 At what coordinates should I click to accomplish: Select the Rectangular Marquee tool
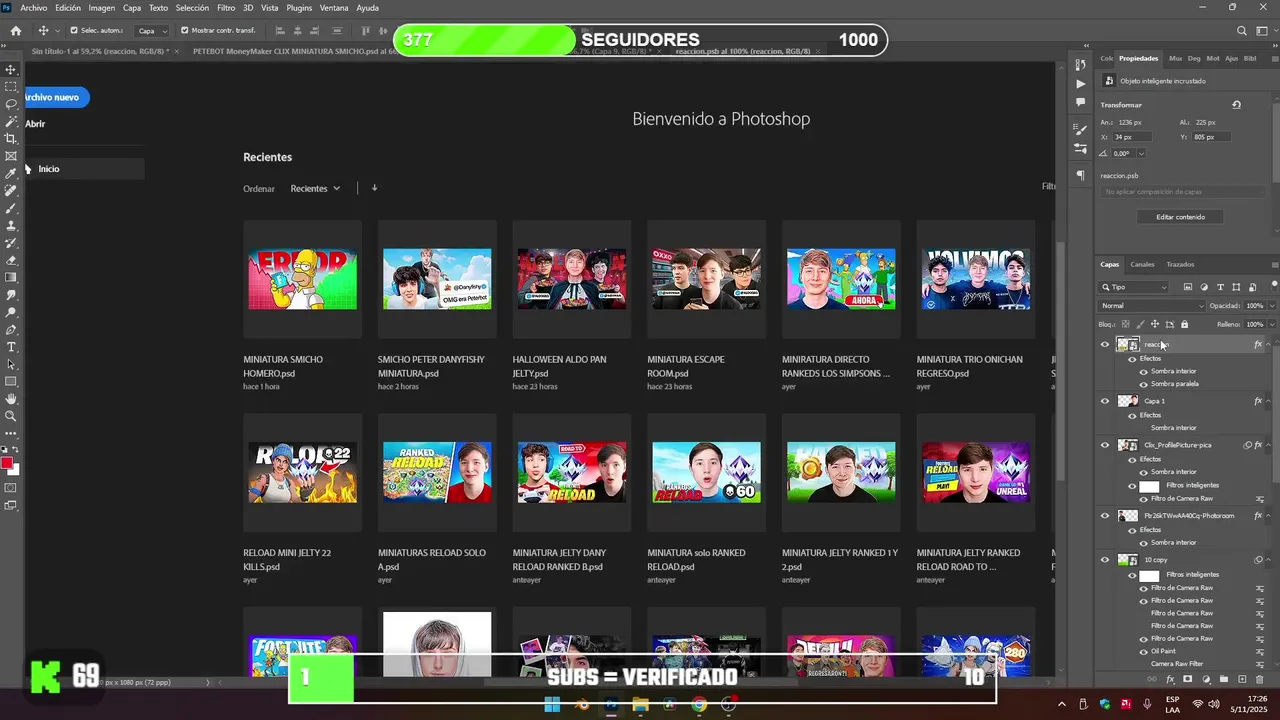coord(11,87)
